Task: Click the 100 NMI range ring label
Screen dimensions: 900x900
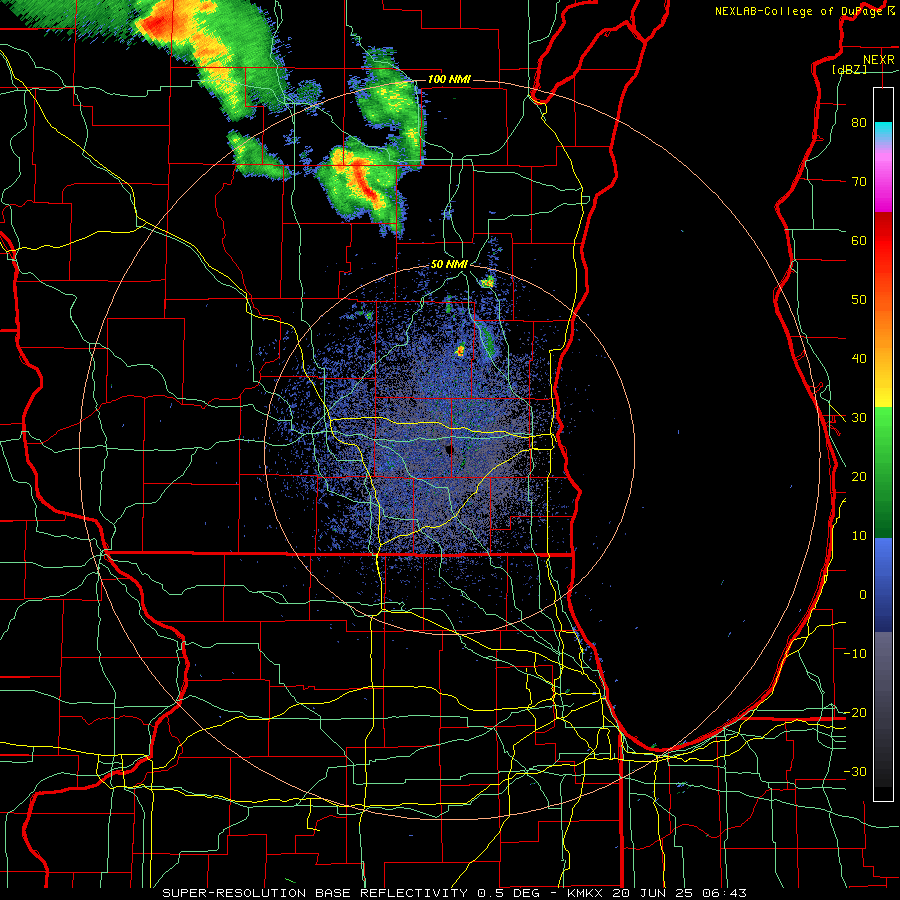Action: click(x=449, y=79)
